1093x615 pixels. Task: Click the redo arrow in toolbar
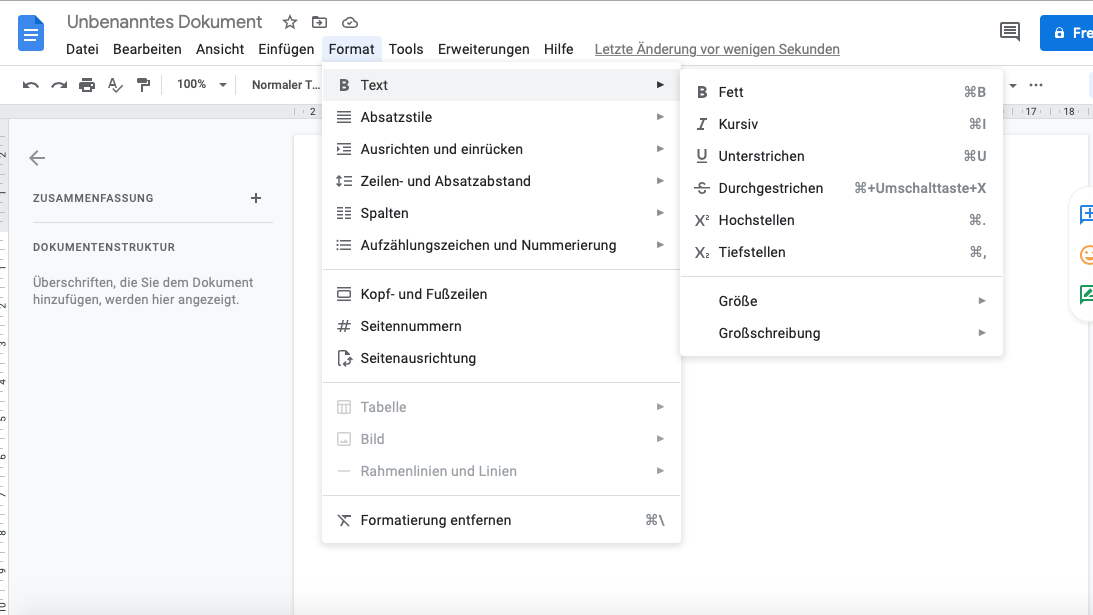tap(59, 85)
